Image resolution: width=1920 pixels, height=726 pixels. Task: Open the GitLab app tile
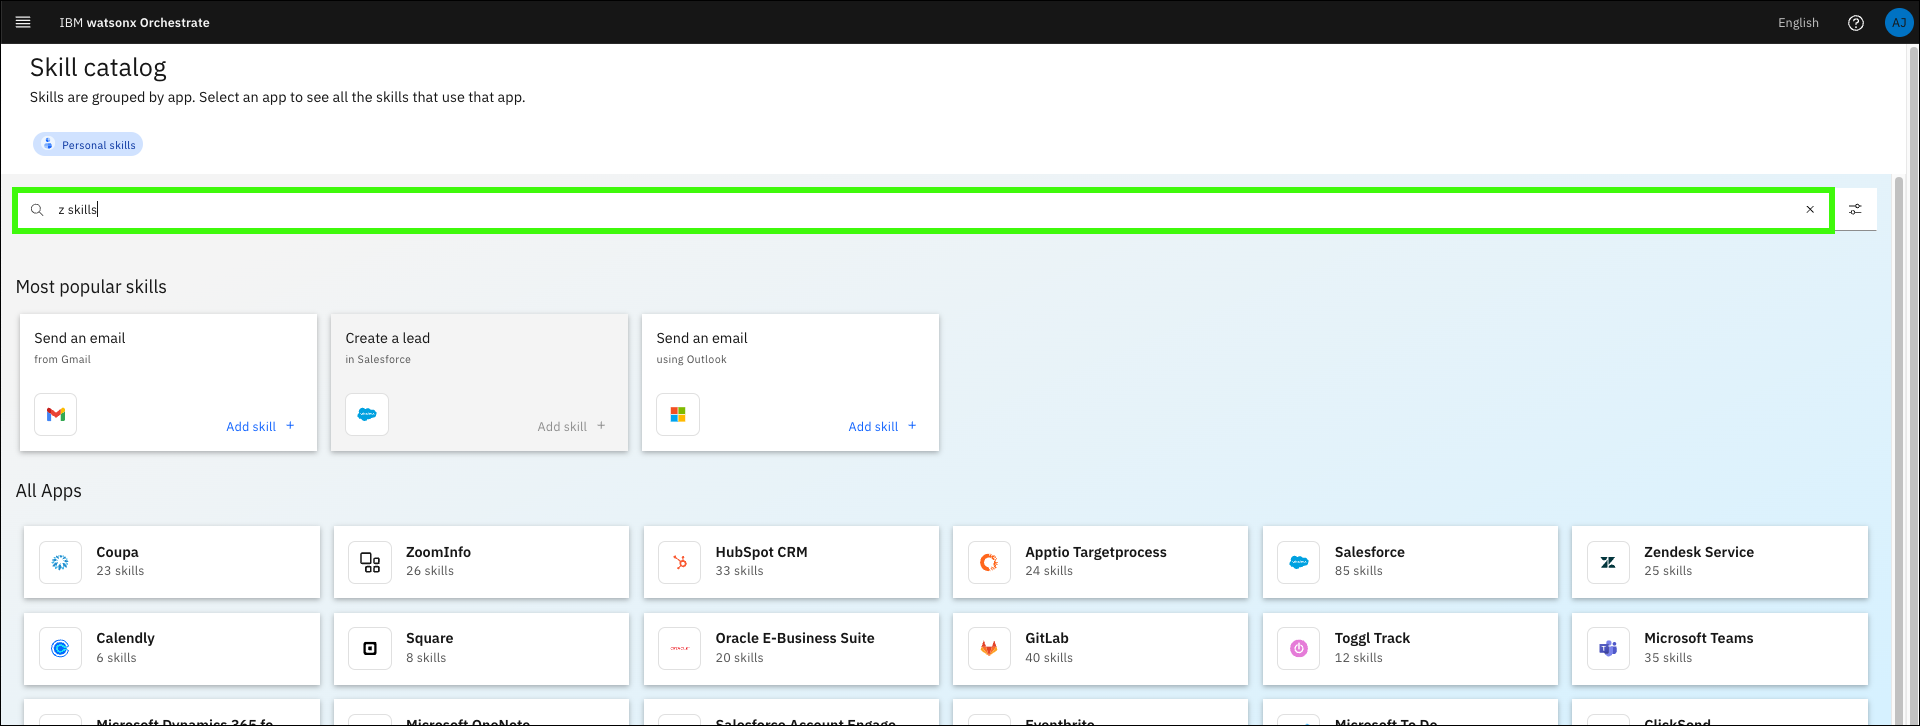coord(1100,649)
